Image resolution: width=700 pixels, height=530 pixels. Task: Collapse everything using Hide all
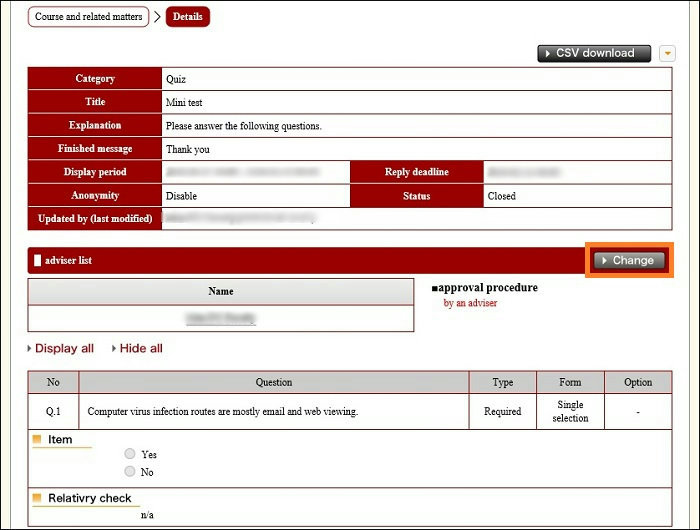[141, 348]
